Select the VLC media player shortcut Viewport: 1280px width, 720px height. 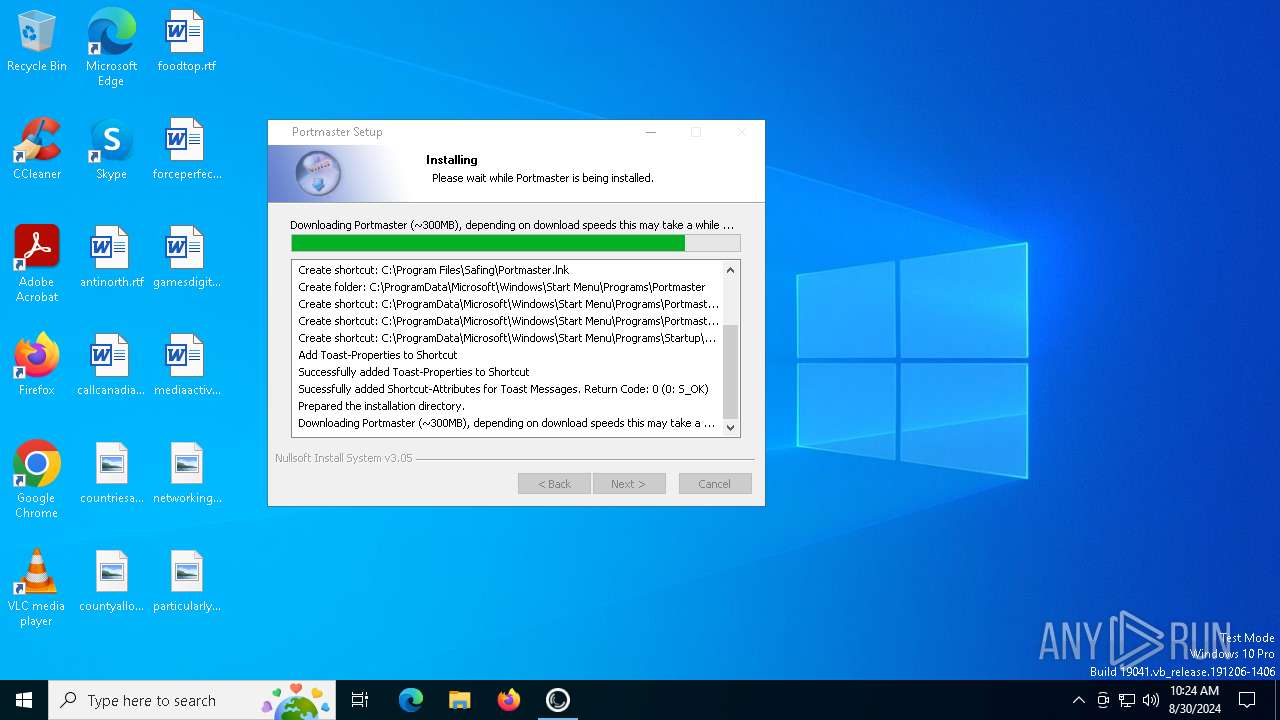37,588
